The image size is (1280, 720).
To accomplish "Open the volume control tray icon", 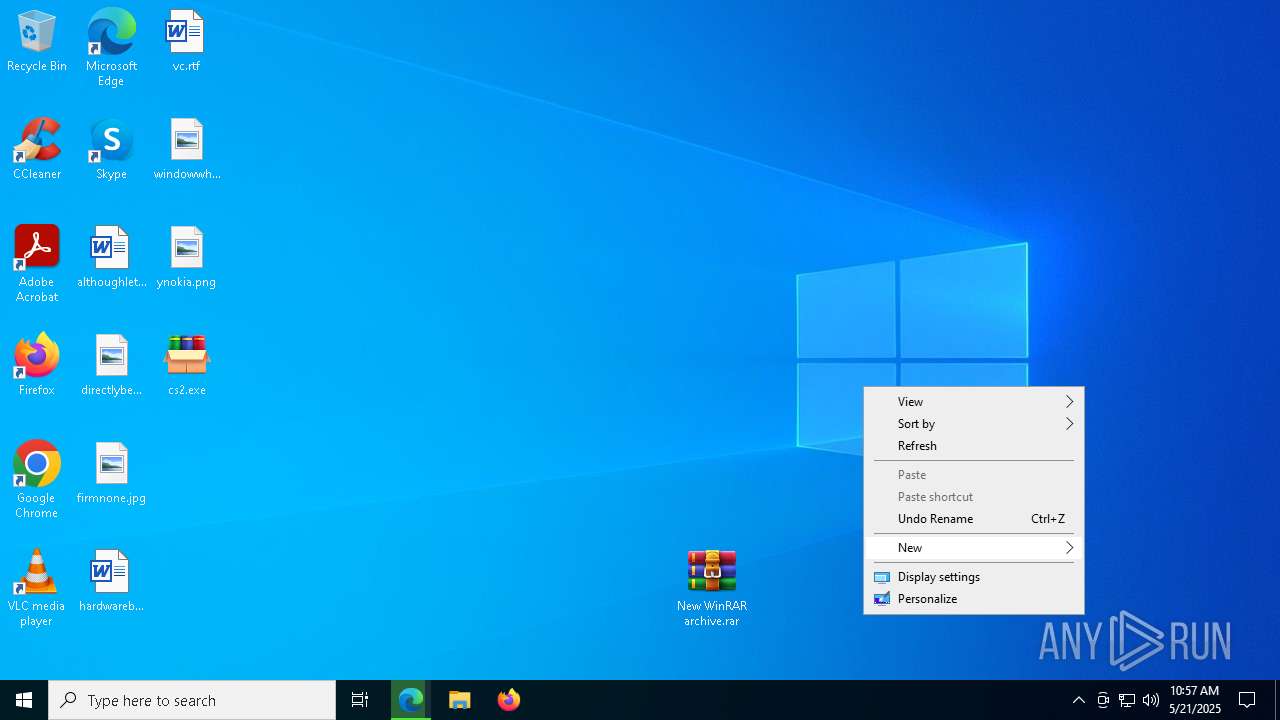I will coord(1151,700).
